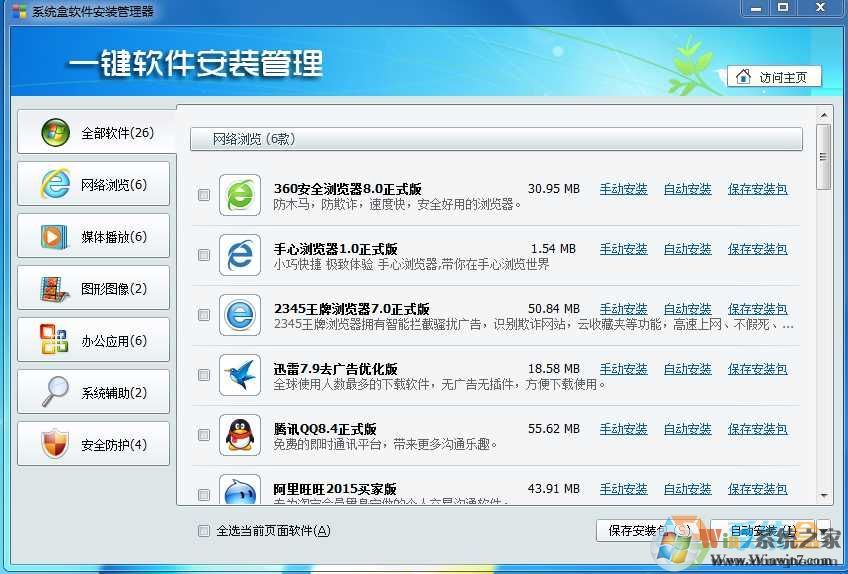The width and height of the screenshot is (848, 574).
Task: Click the 30.95 MB size value
Action: 554,189
